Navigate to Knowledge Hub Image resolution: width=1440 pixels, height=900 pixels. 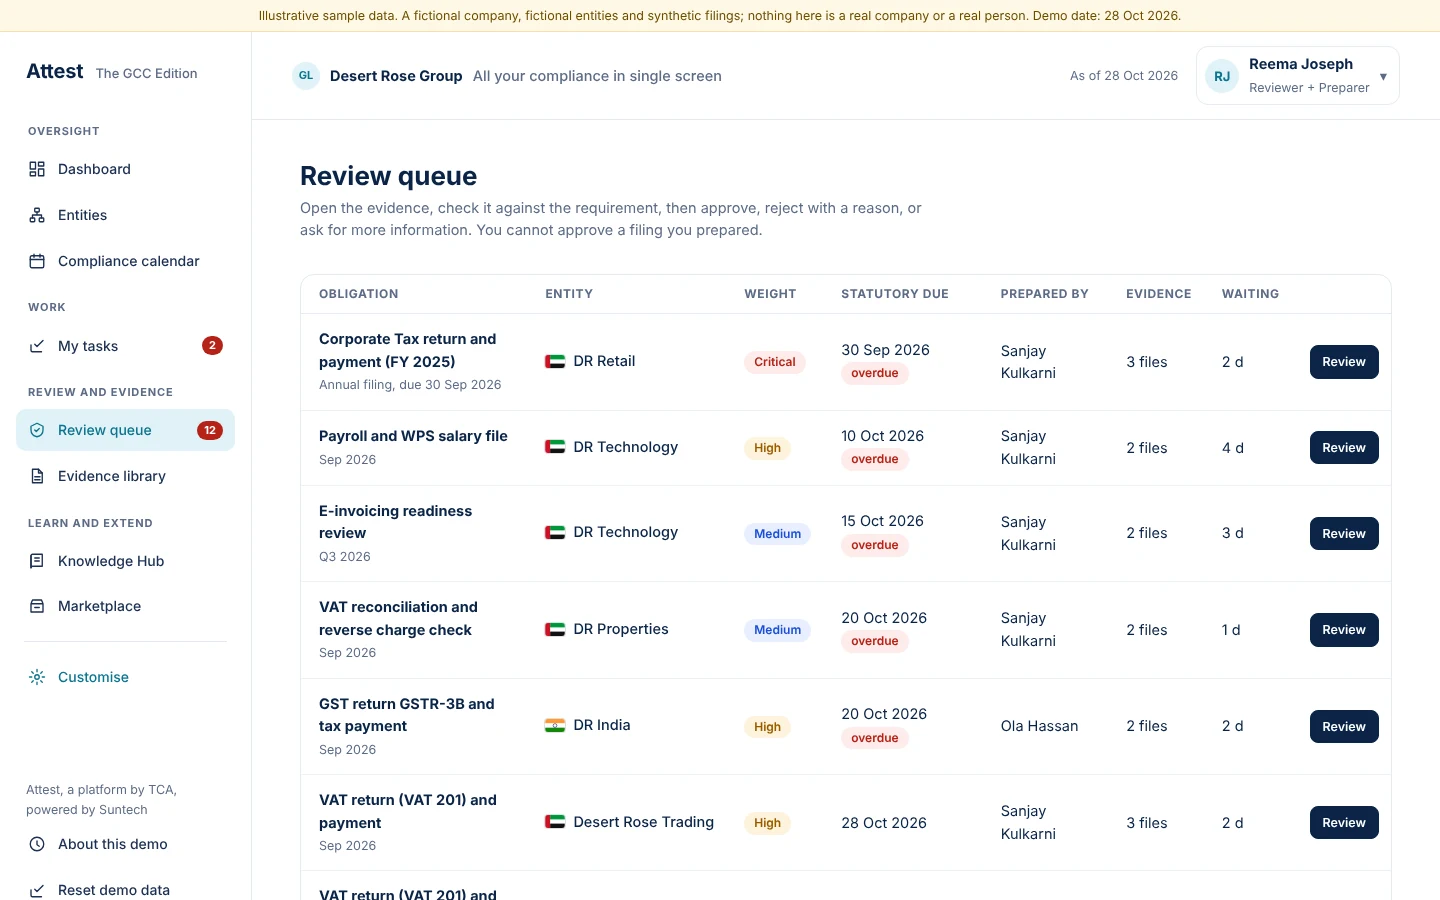coord(125,561)
